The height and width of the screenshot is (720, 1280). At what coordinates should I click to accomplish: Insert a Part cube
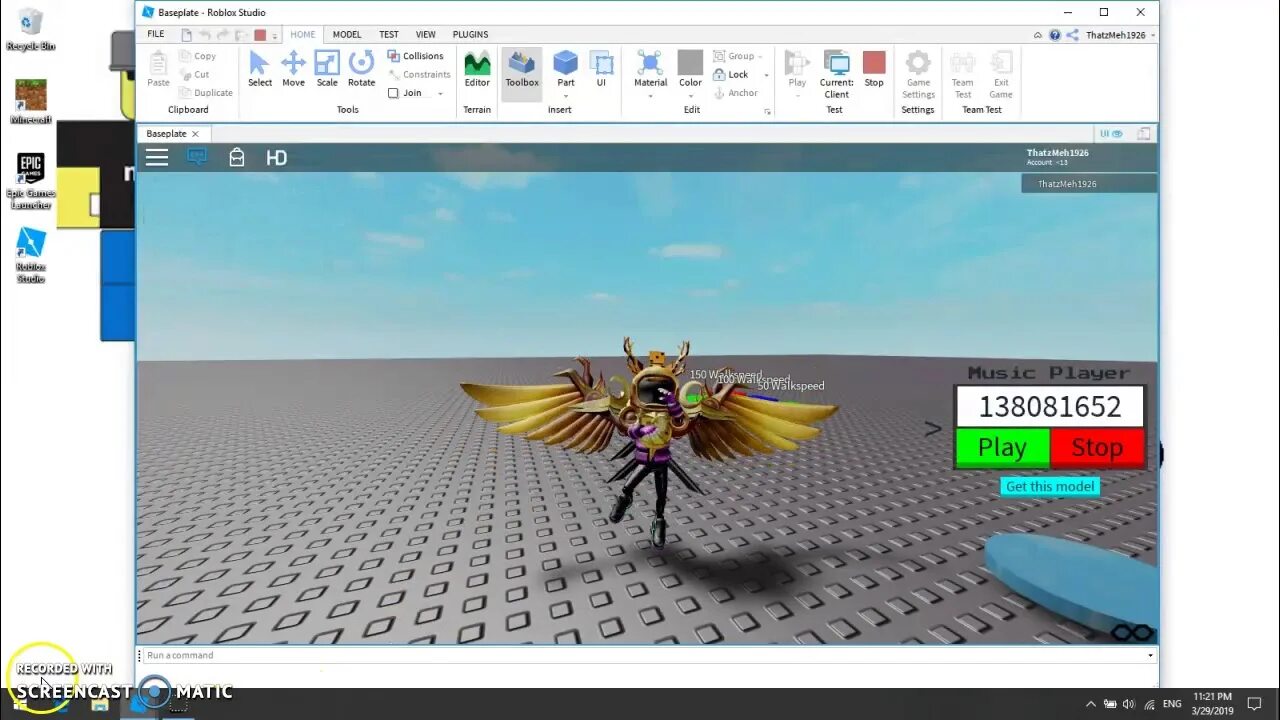tap(565, 64)
